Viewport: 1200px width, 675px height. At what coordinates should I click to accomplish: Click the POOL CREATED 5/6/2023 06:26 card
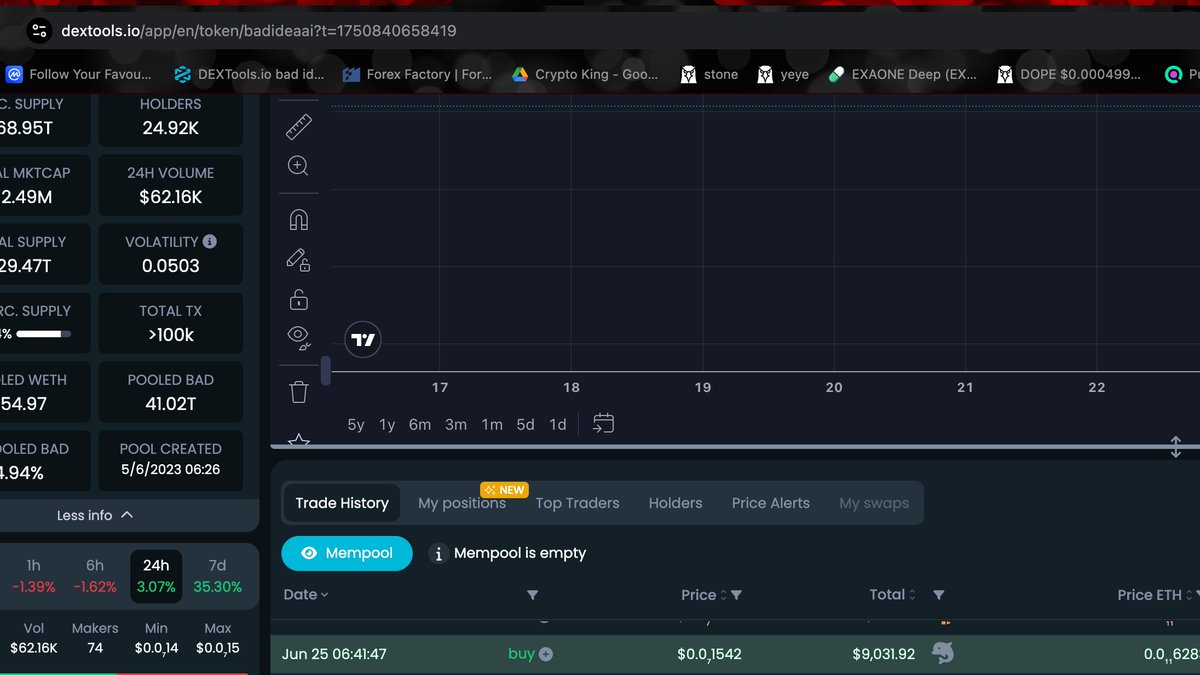point(171,461)
